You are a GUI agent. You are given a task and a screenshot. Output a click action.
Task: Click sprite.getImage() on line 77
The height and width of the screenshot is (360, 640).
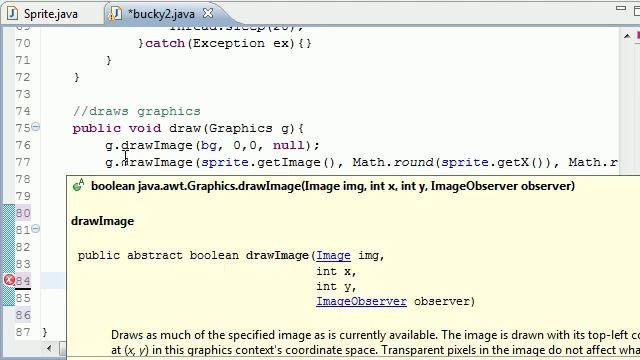[x=268, y=162]
